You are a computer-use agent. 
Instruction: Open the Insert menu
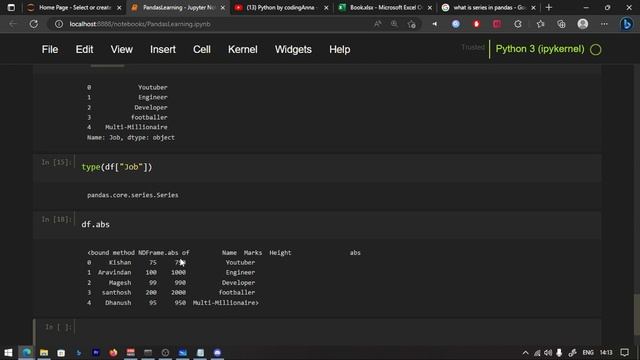point(163,49)
